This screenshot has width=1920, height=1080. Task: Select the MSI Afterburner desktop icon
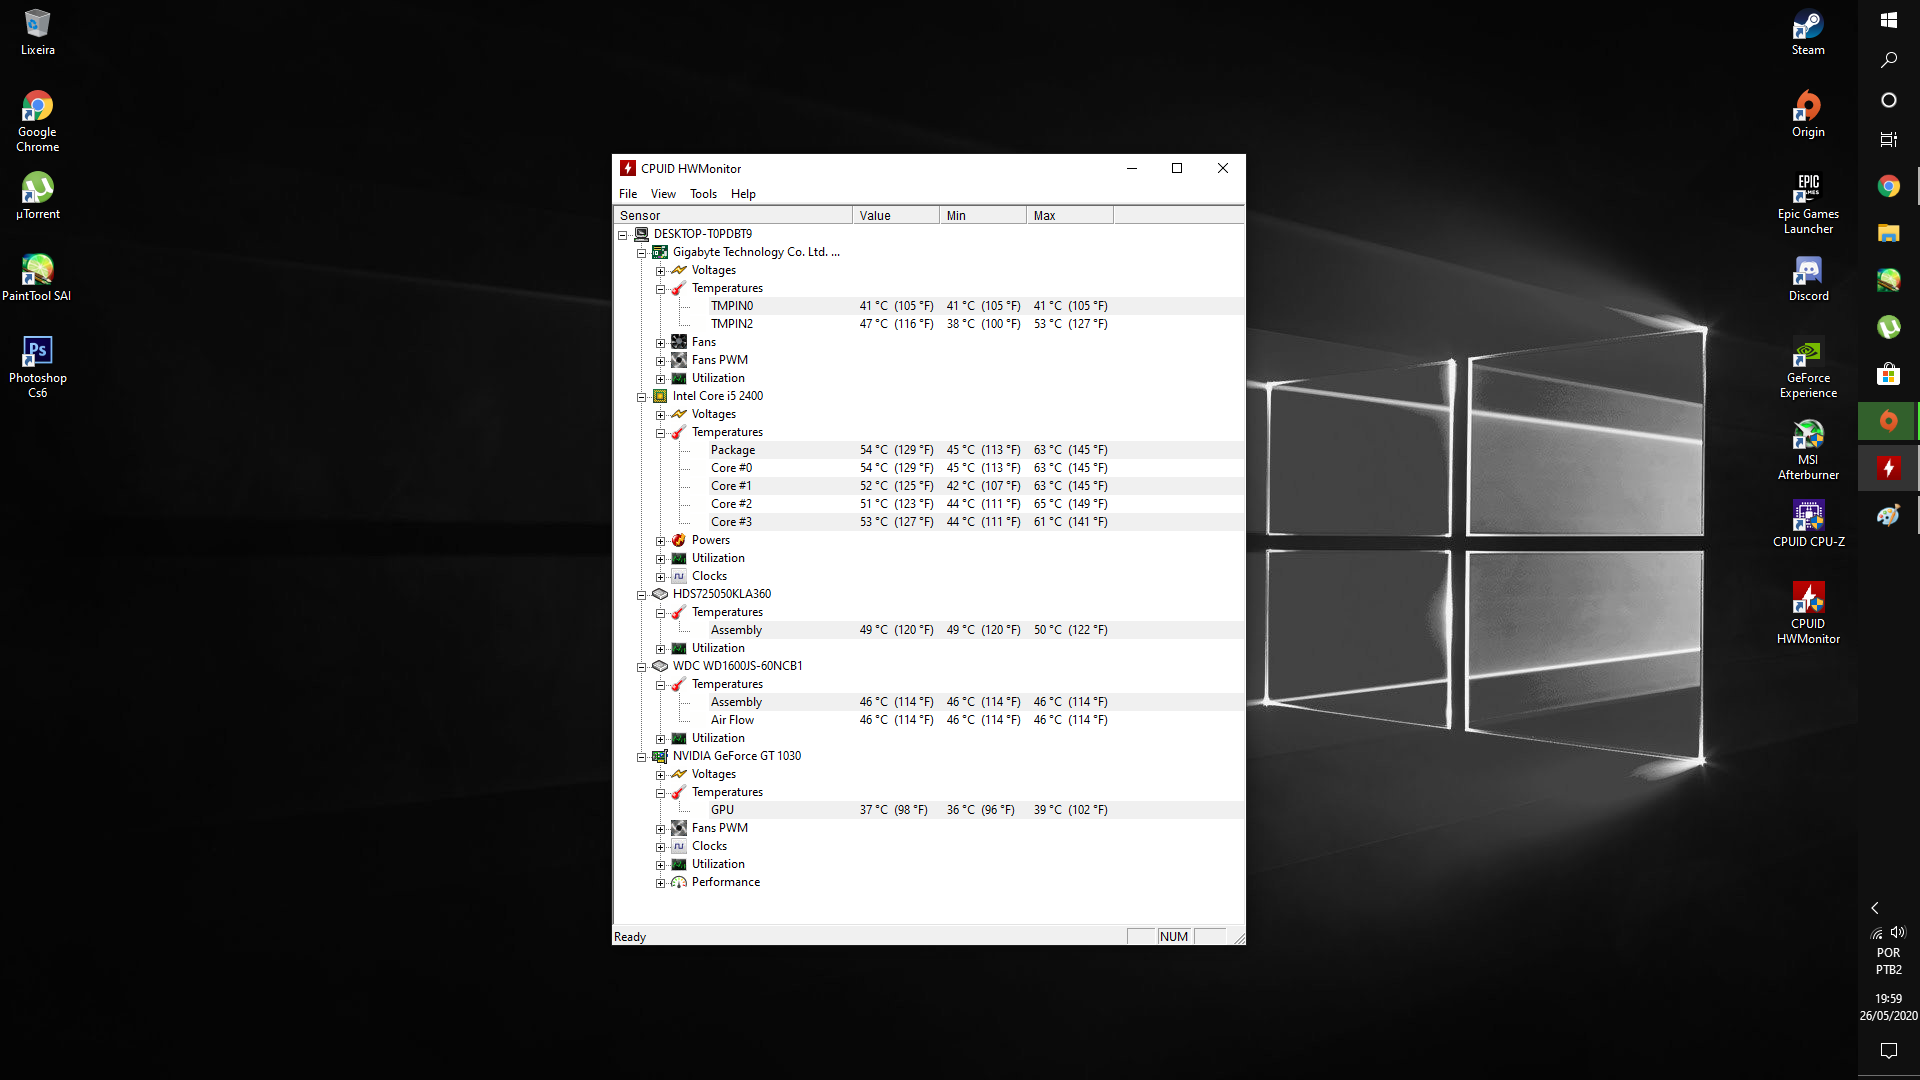click(1808, 449)
